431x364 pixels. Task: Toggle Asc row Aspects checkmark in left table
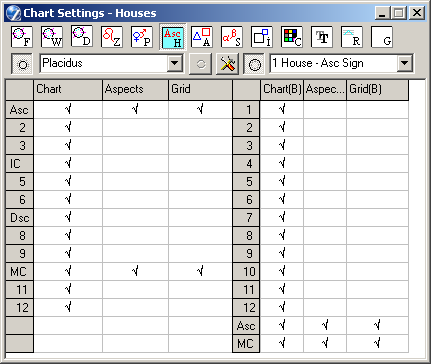point(135,109)
